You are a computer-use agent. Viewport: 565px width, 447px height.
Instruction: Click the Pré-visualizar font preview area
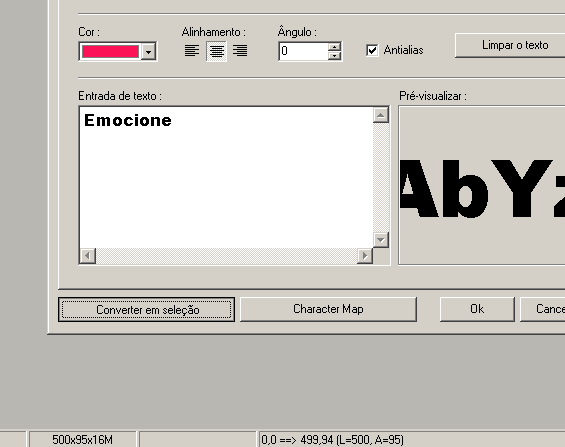point(482,185)
